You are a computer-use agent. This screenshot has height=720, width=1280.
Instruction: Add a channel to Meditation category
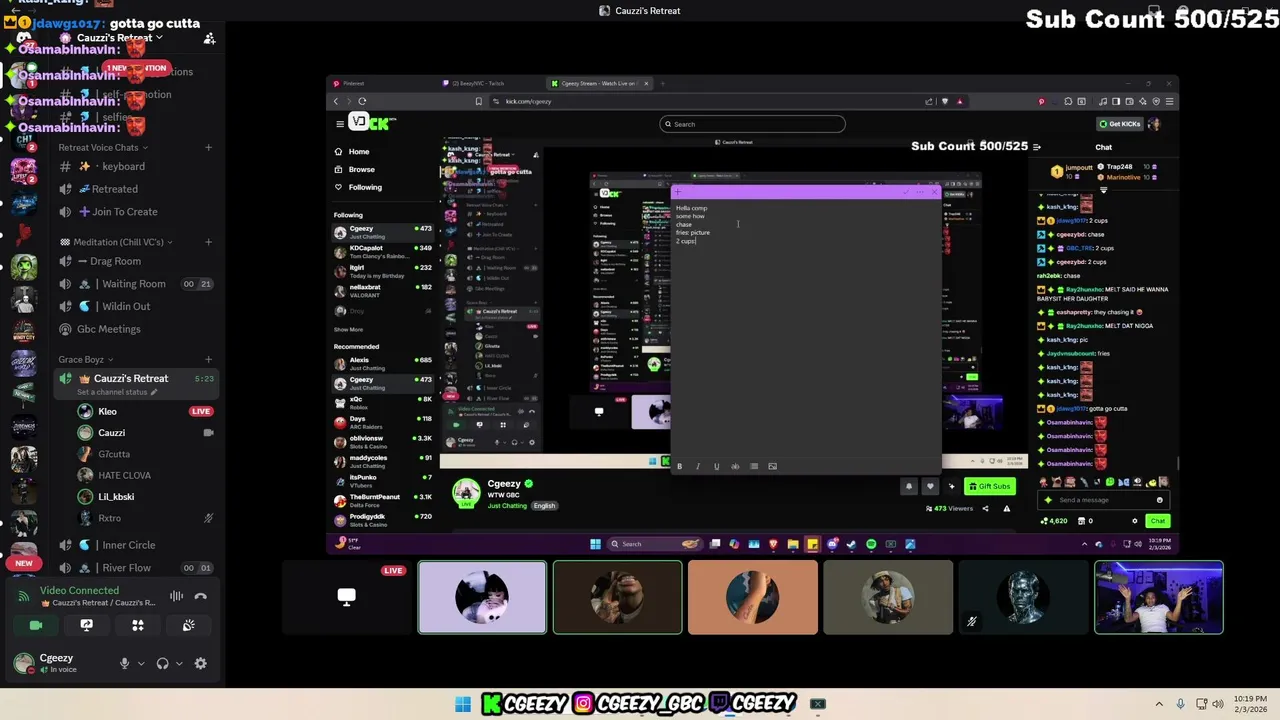pos(208,242)
